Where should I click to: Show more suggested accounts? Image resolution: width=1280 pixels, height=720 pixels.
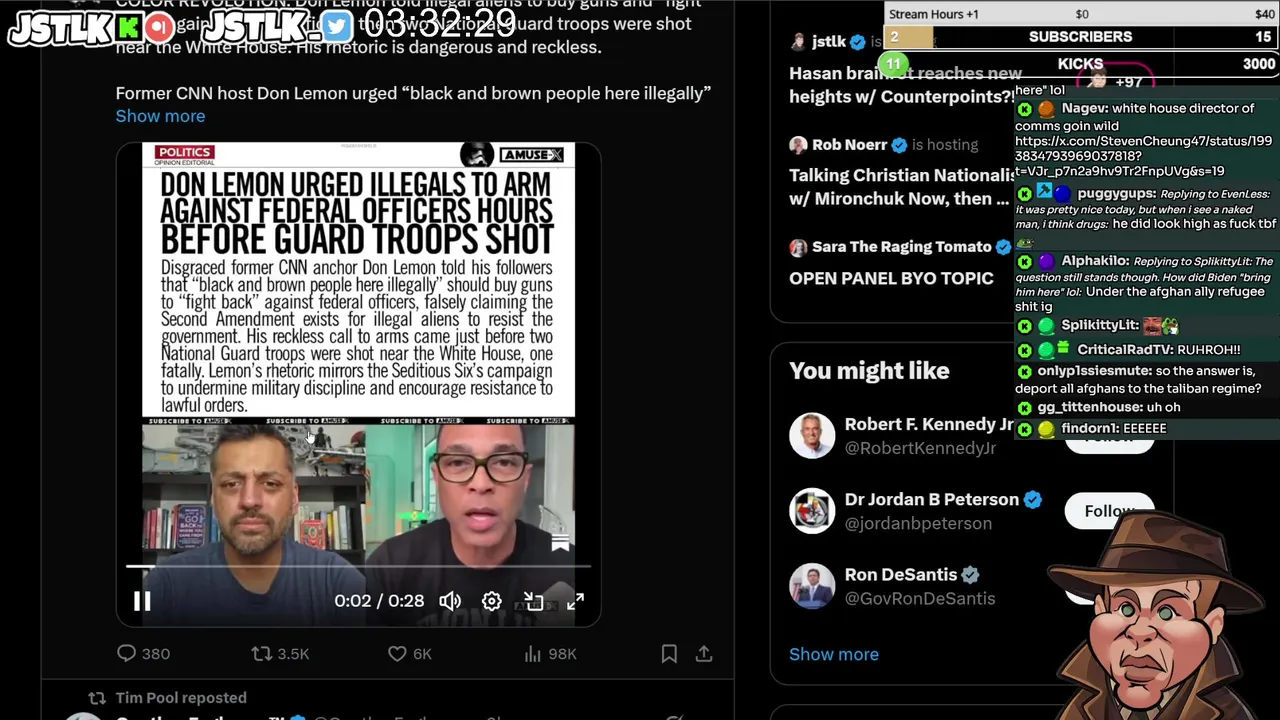[x=834, y=654]
